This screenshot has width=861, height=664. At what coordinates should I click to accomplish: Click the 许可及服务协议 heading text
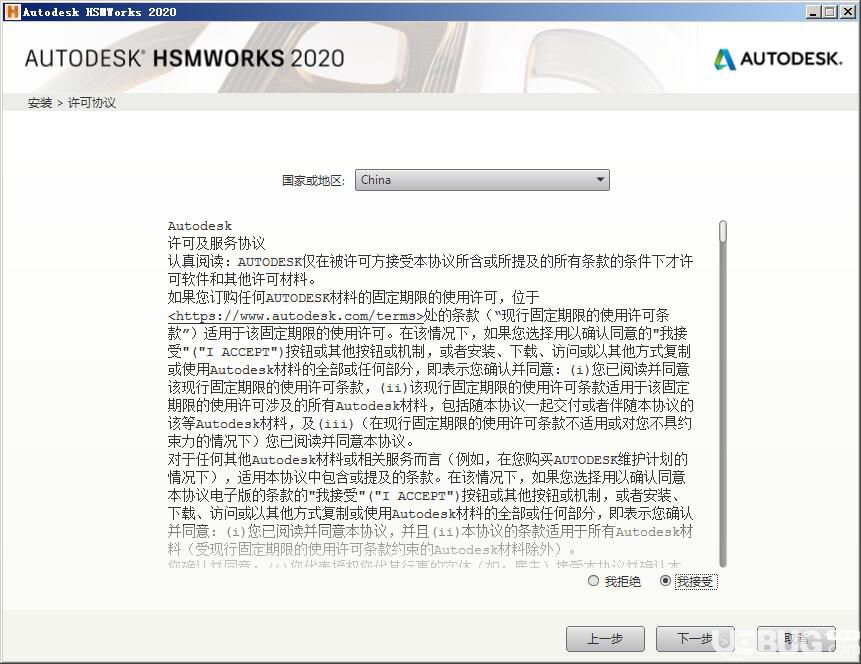[216, 243]
